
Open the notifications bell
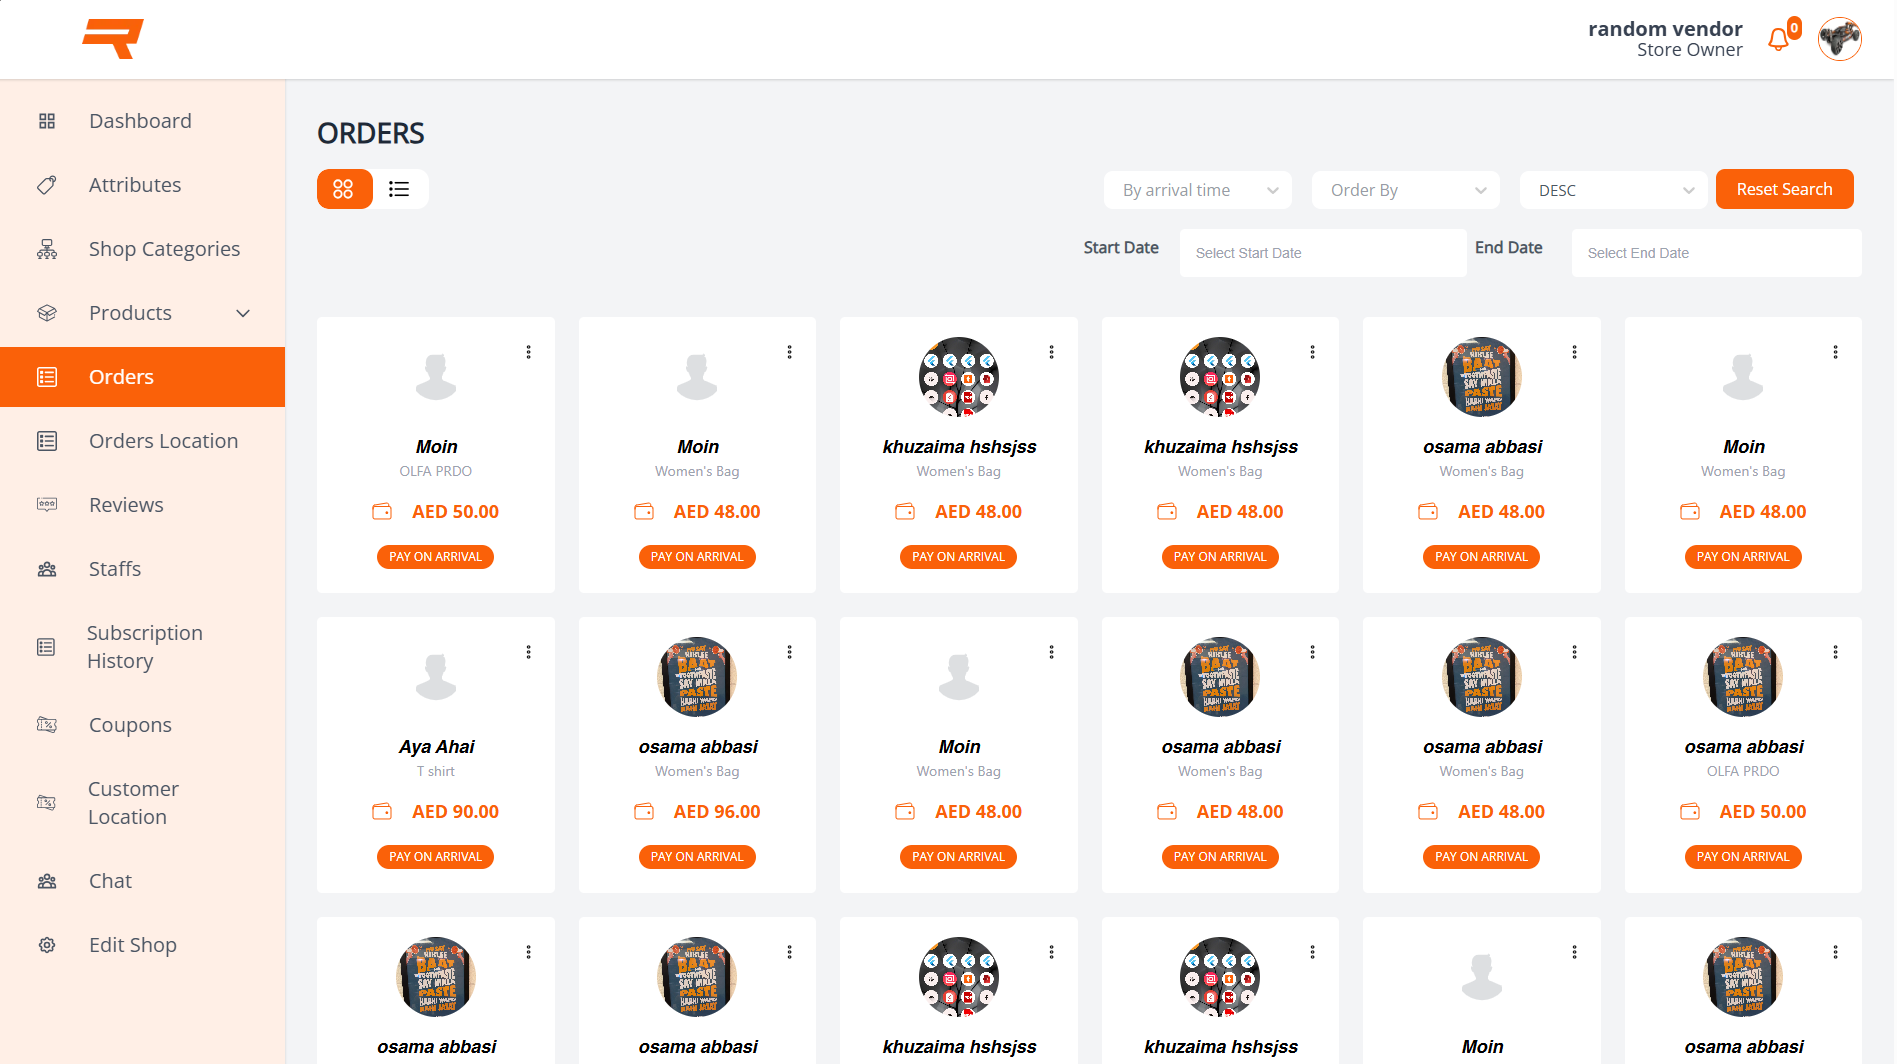pyautogui.click(x=1778, y=39)
